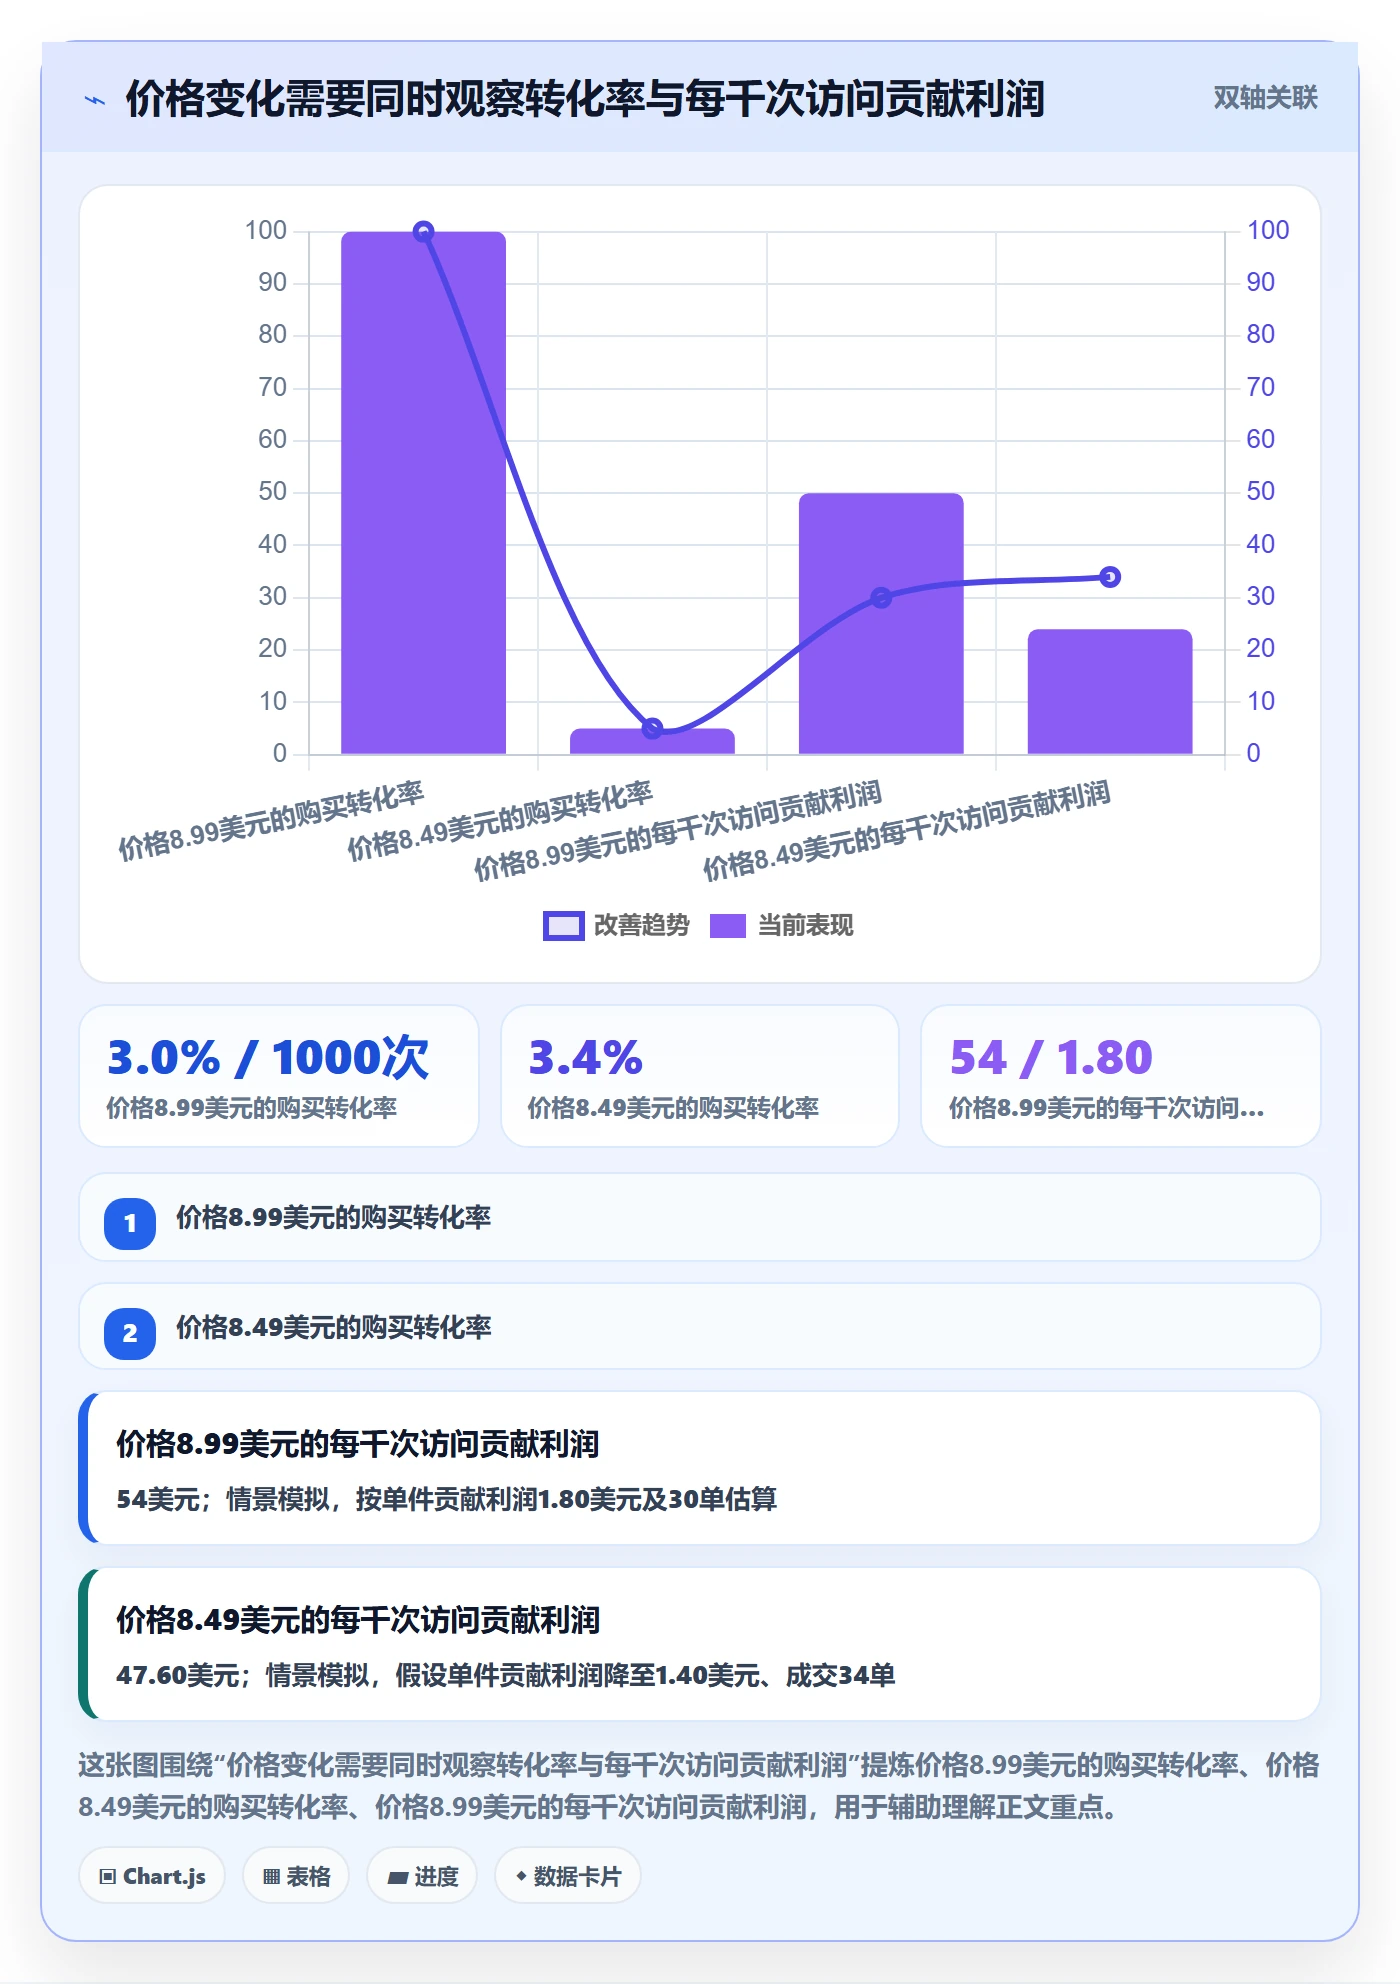Click the number 1 badge
The width and height of the screenshot is (1400, 1984).
[x=130, y=1223]
